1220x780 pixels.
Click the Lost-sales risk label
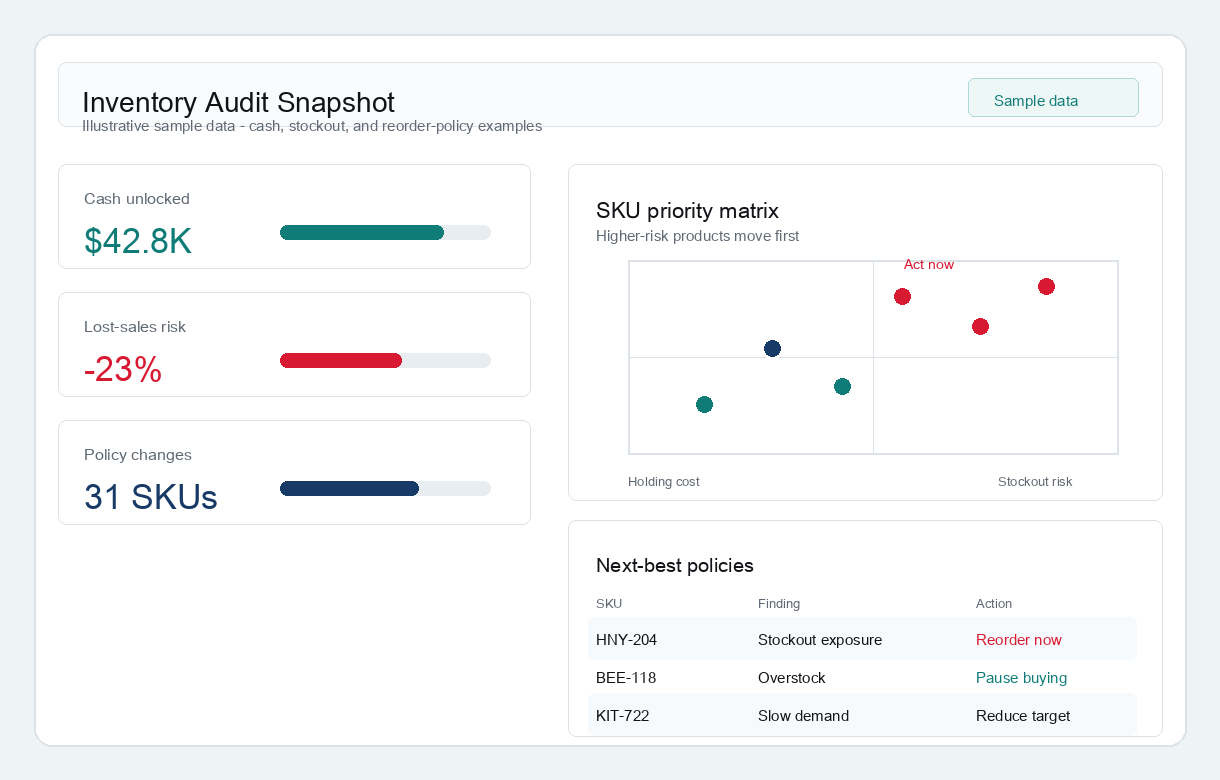click(135, 327)
